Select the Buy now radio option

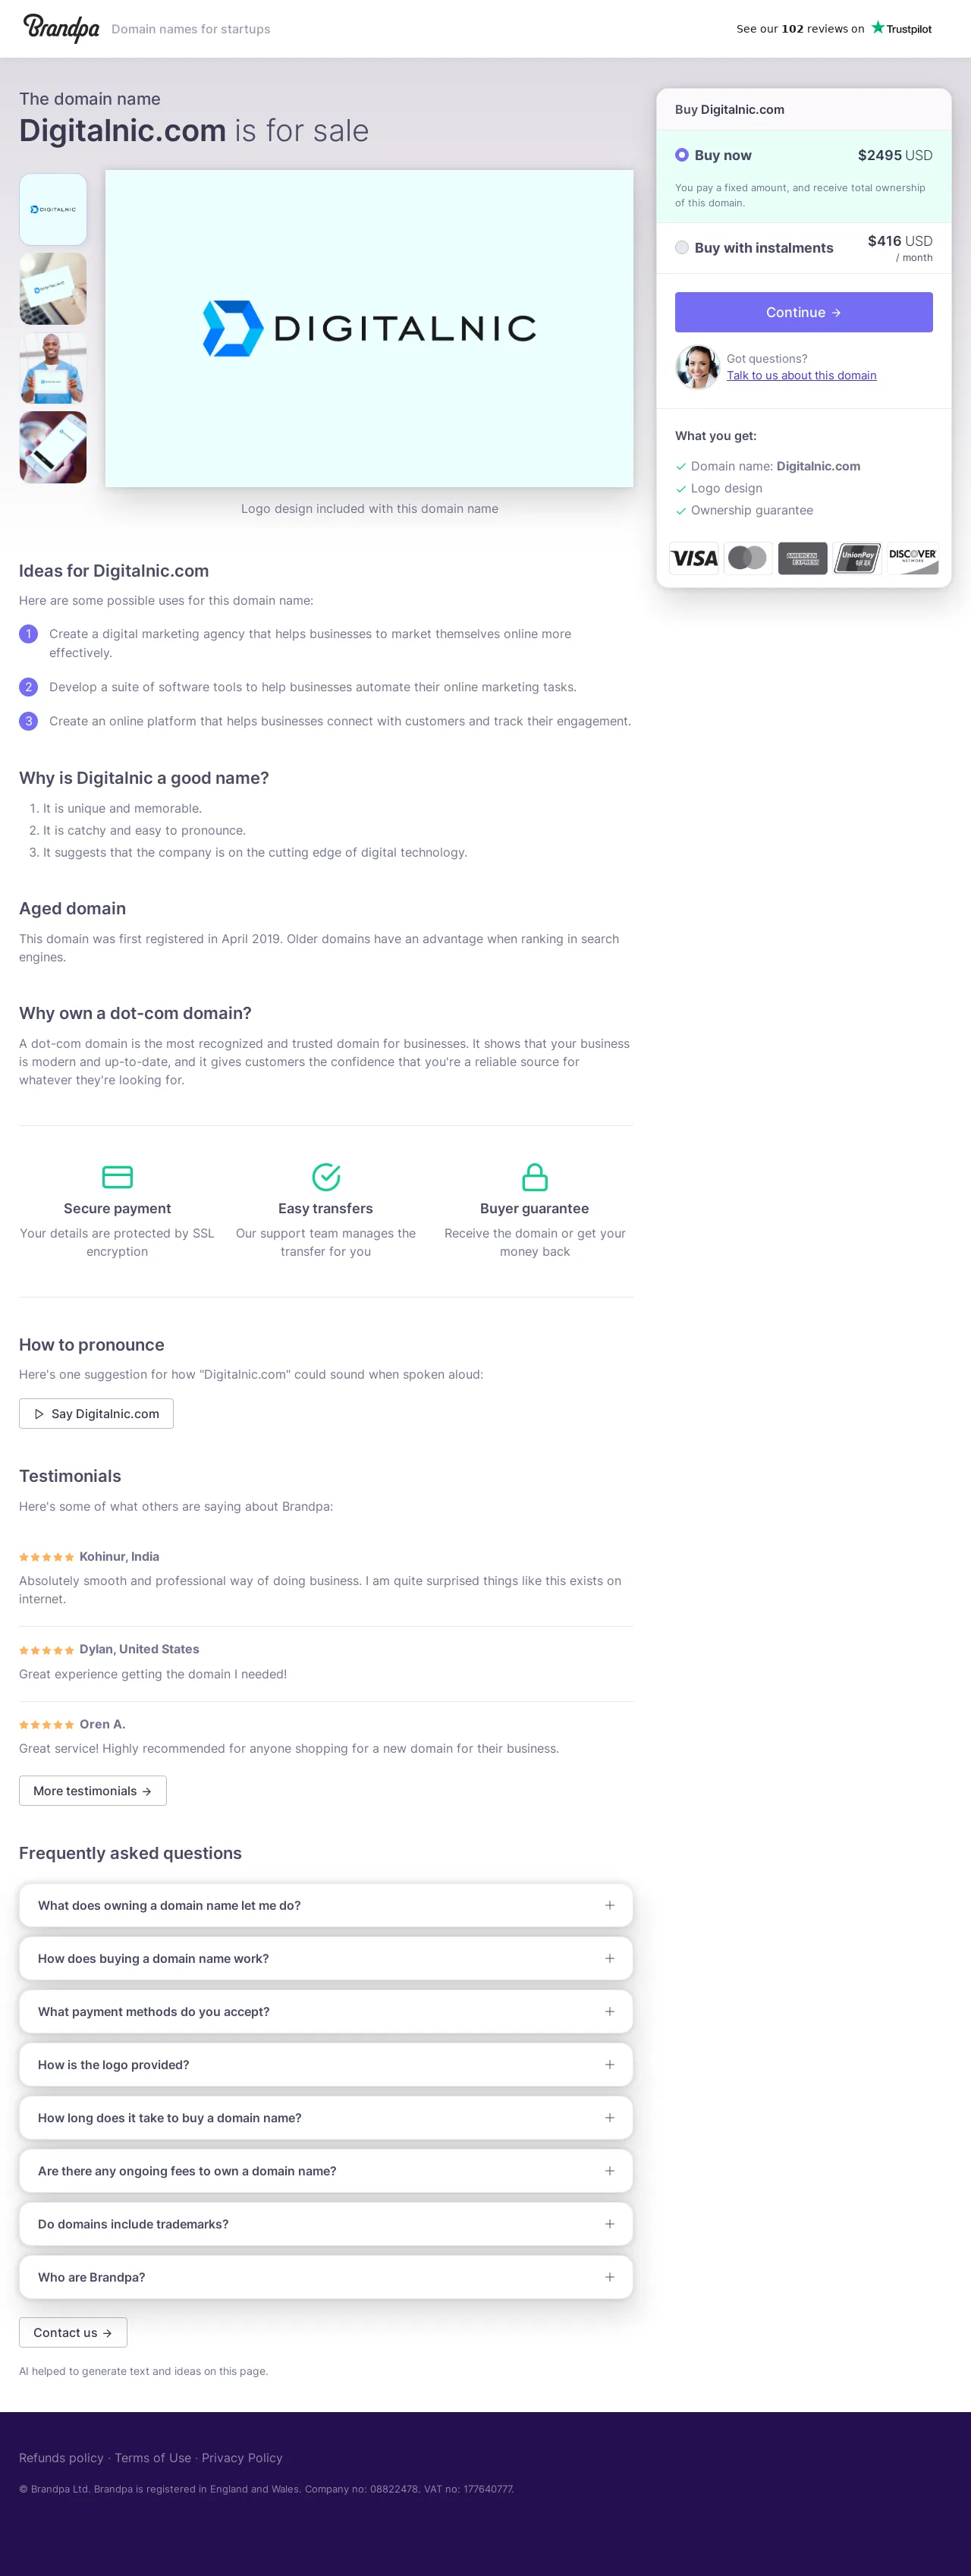point(682,155)
